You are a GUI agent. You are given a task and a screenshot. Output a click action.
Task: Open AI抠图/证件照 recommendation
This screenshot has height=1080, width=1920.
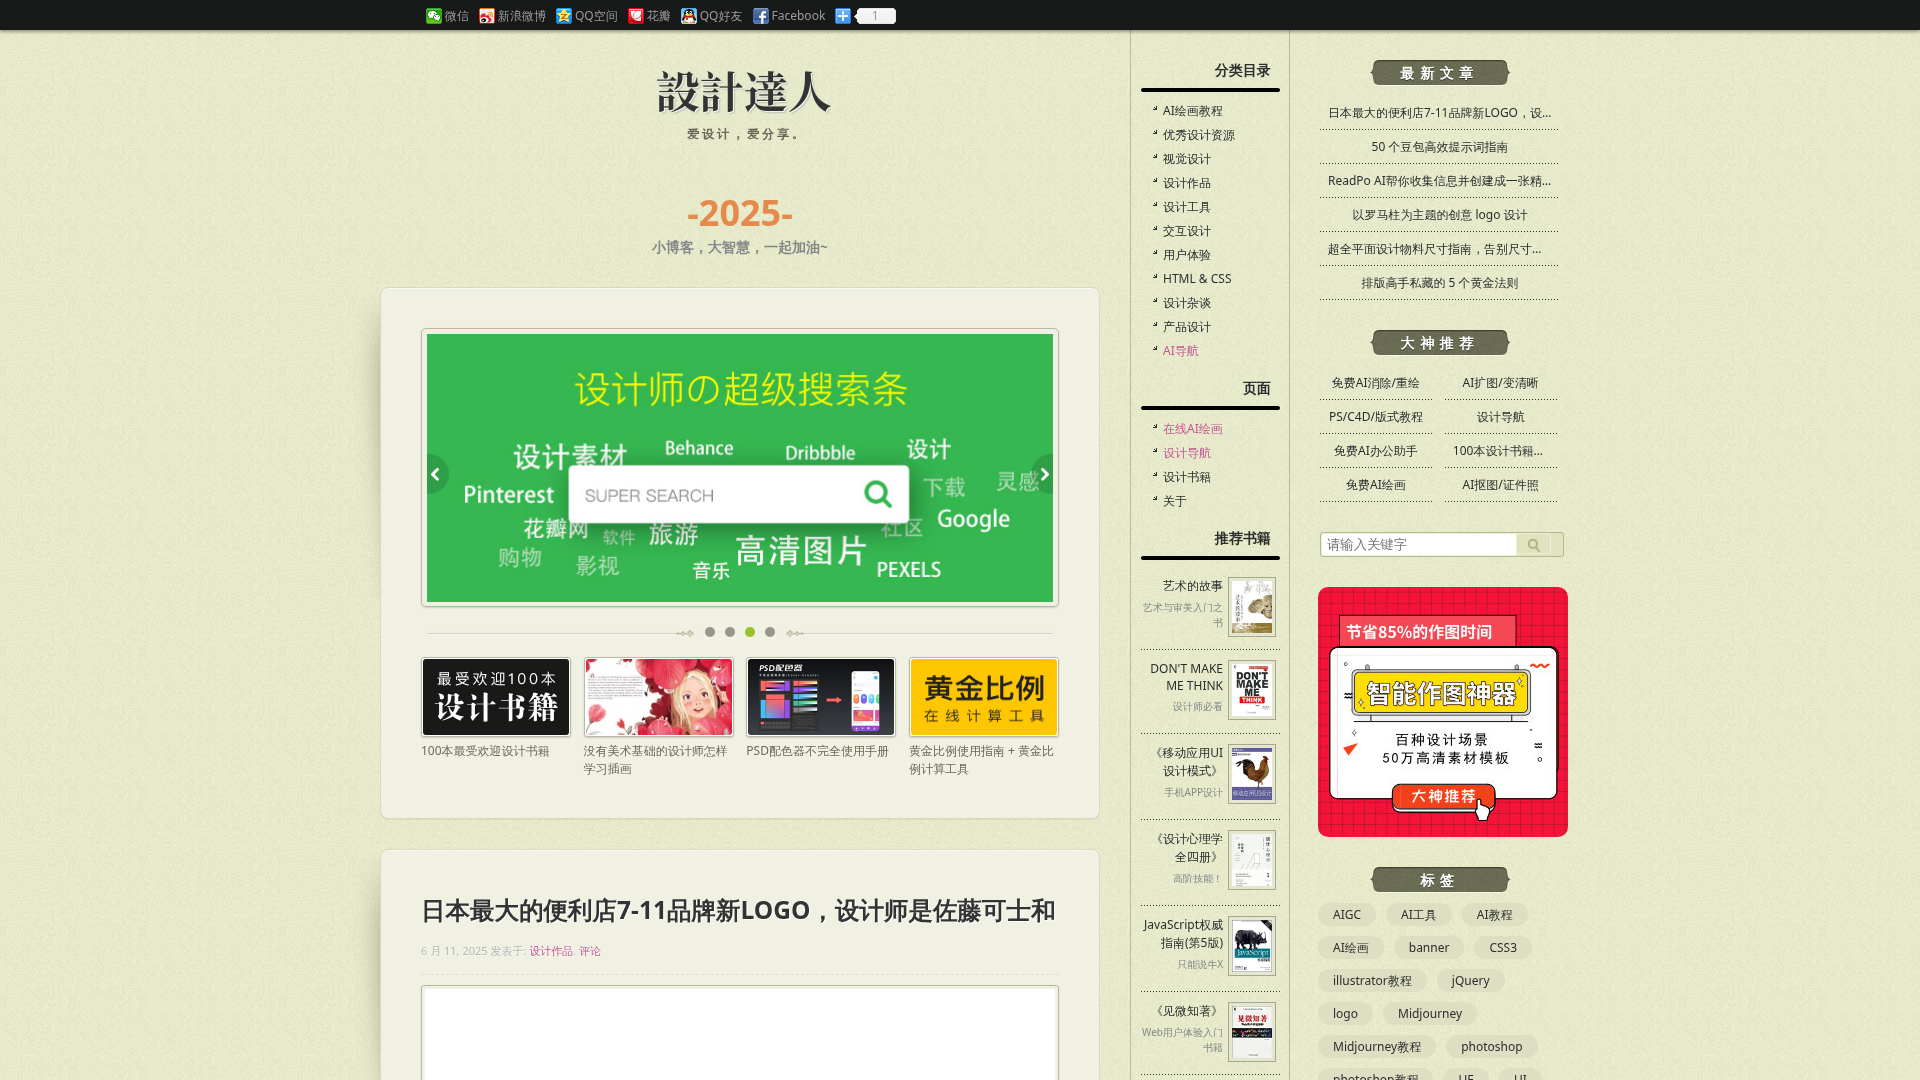[1500, 485]
